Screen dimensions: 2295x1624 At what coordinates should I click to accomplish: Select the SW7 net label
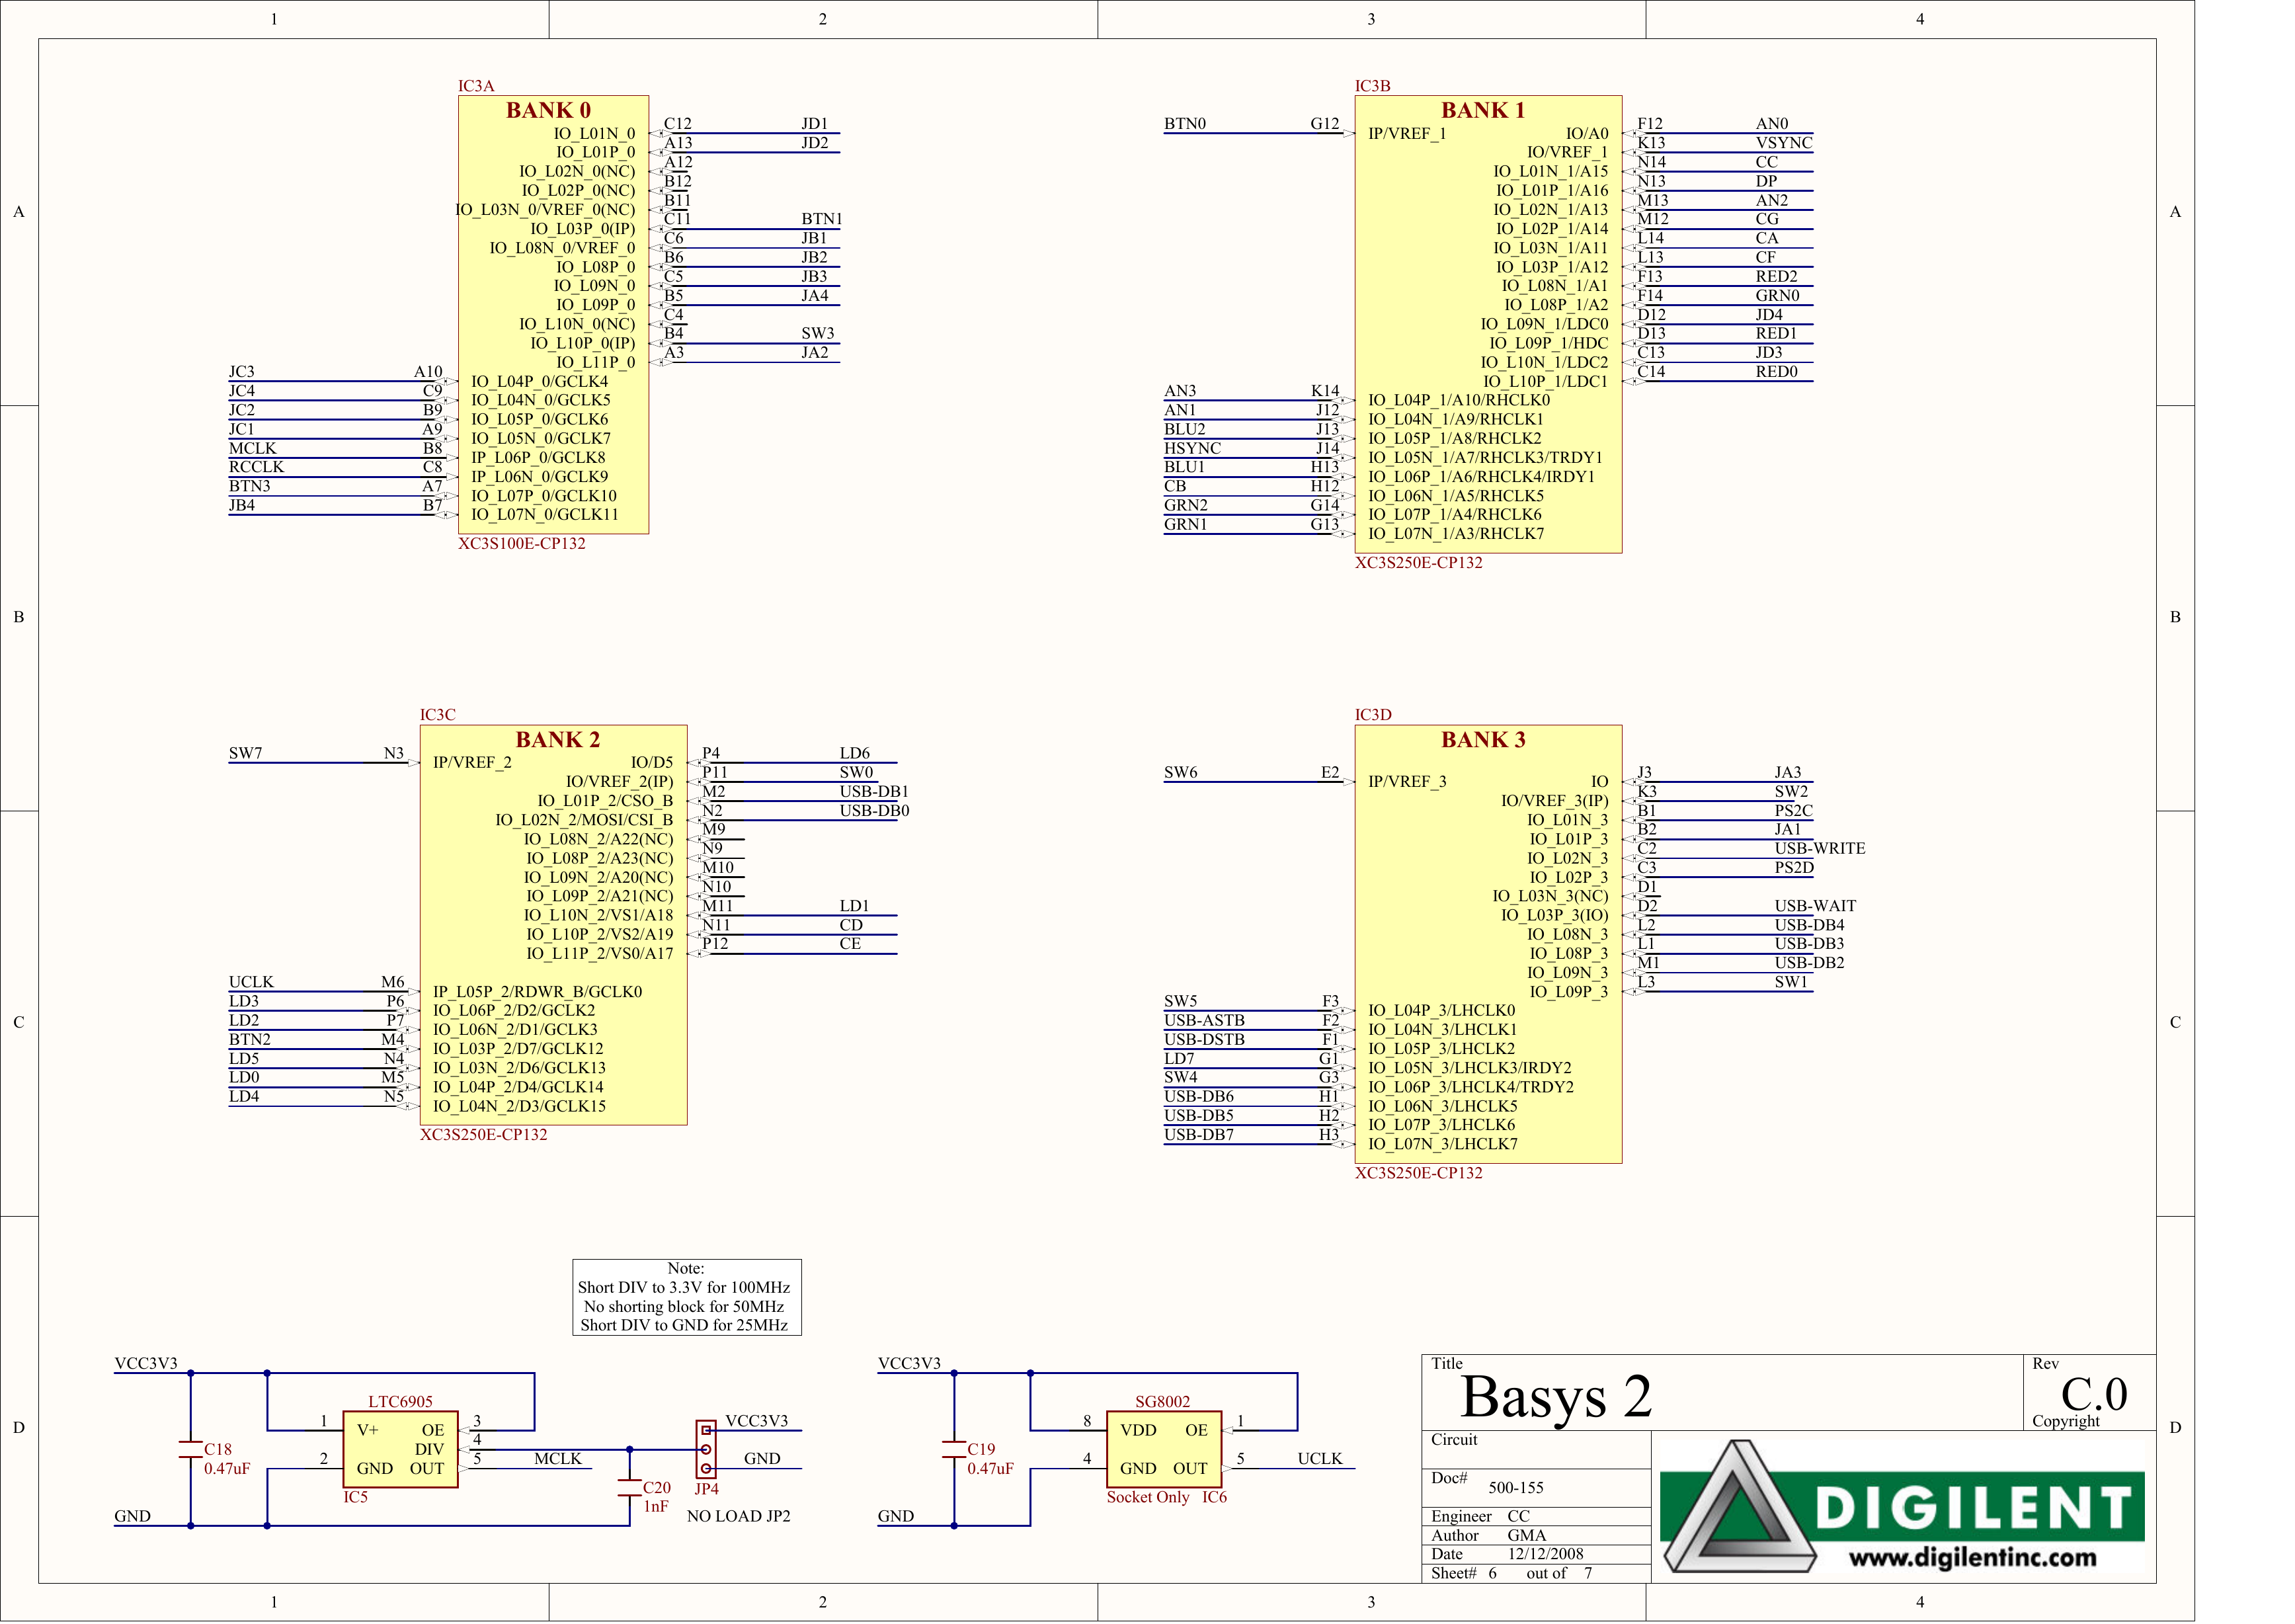(x=246, y=753)
